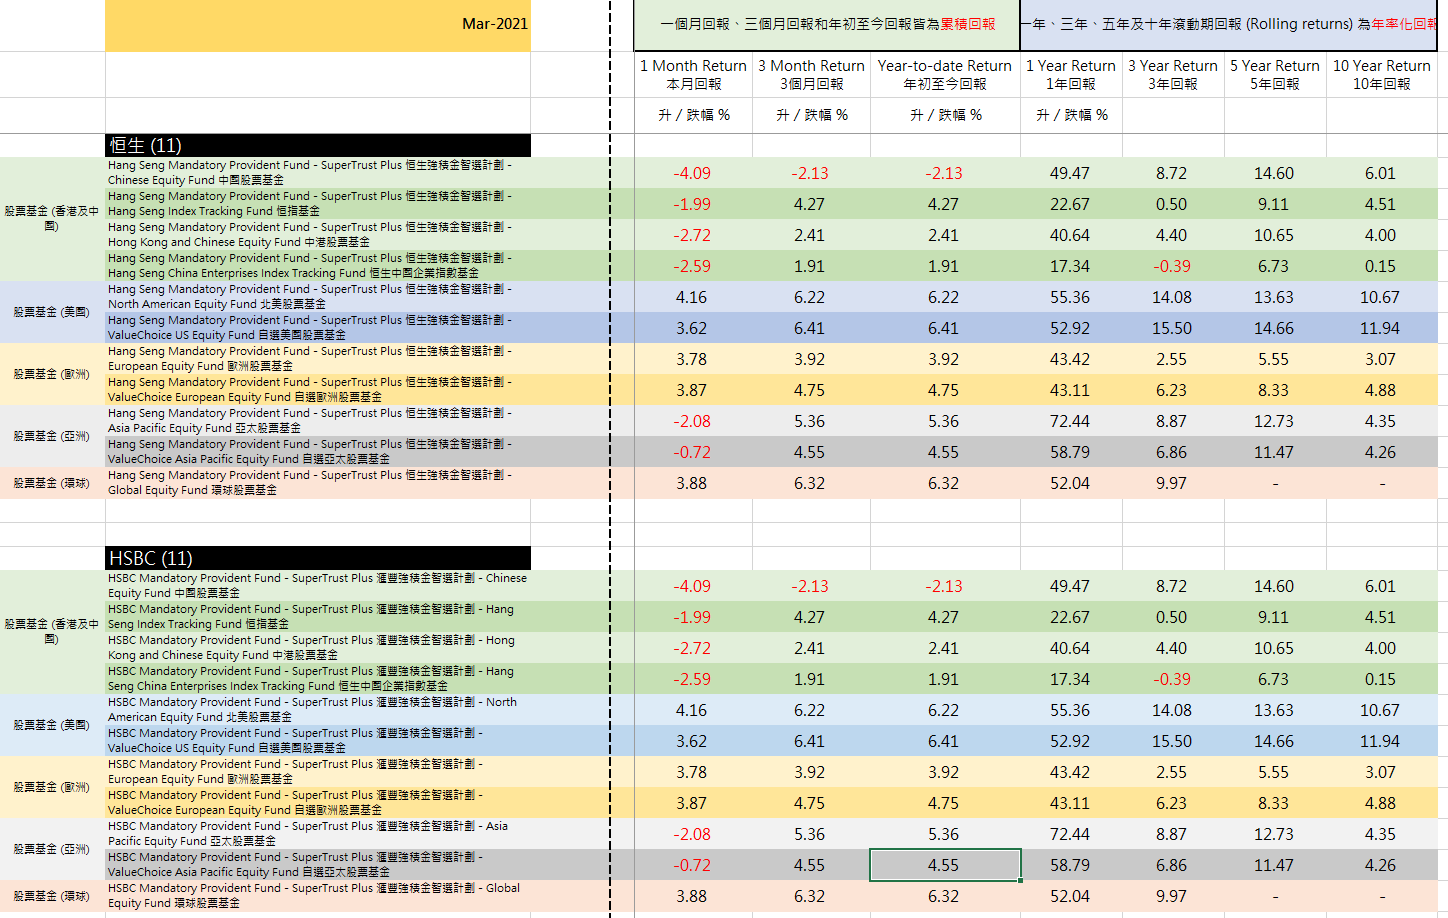Screen dimensions: 1448x918
Task: Select HSBC ValueChoice European 5 year 8.33
Action: [1275, 803]
